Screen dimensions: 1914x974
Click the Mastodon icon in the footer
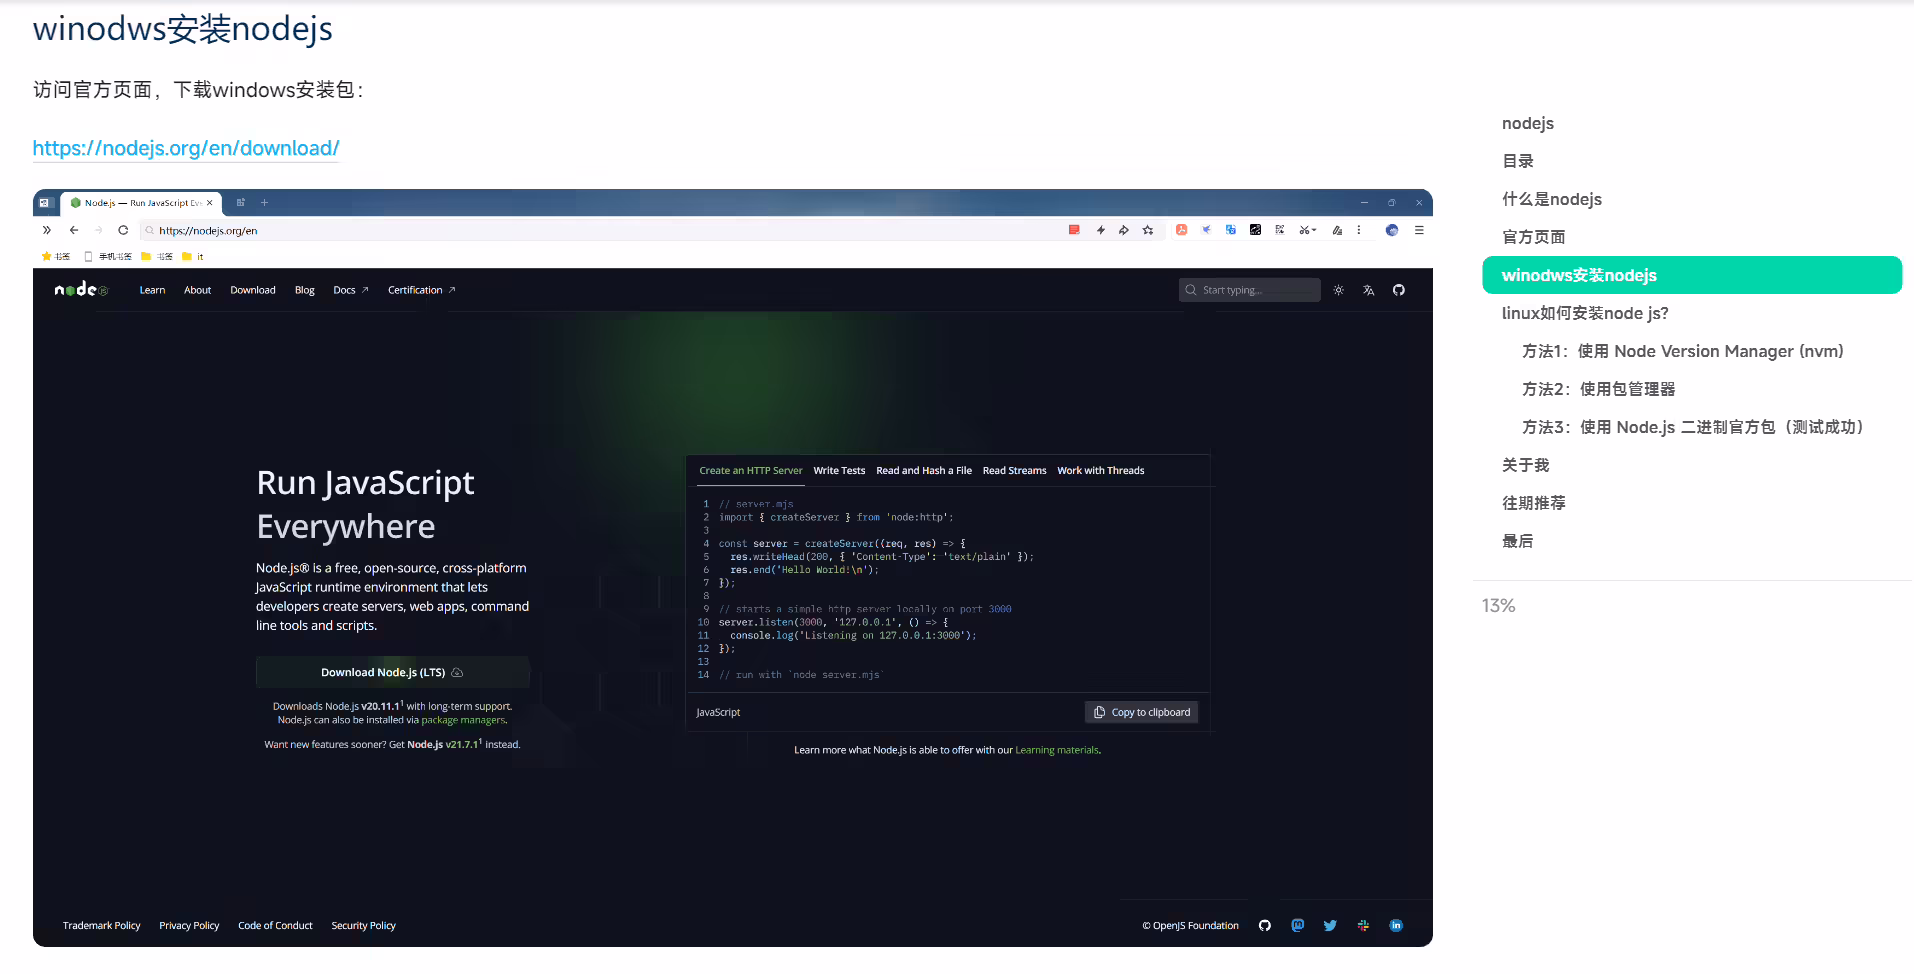(x=1297, y=925)
